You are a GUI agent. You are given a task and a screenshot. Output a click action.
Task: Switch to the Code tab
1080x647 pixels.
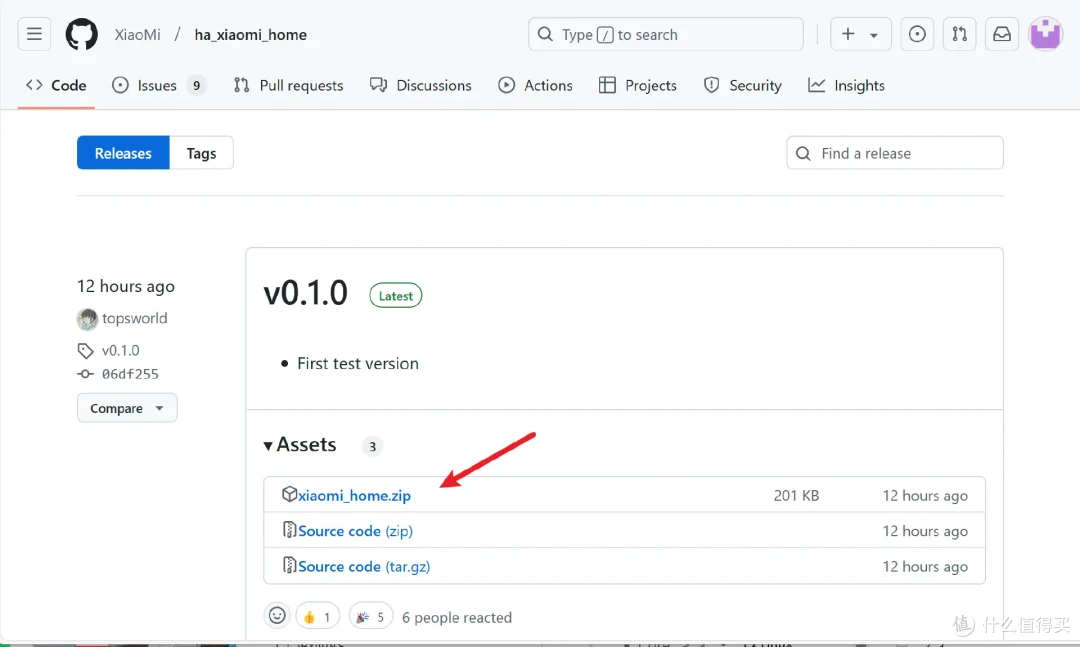(x=56, y=85)
